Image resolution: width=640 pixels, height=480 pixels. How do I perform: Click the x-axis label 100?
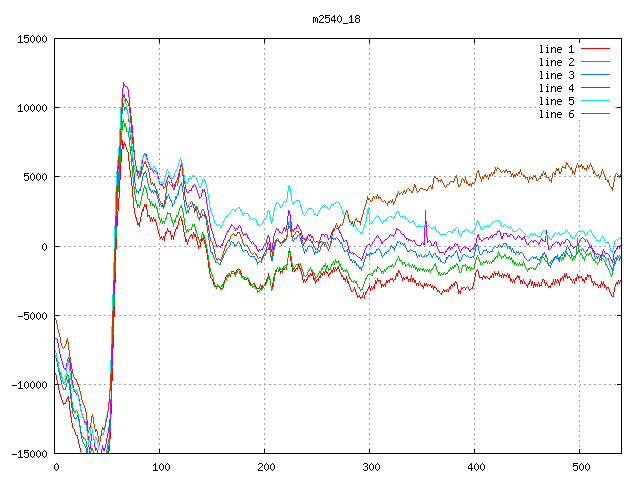click(x=161, y=467)
